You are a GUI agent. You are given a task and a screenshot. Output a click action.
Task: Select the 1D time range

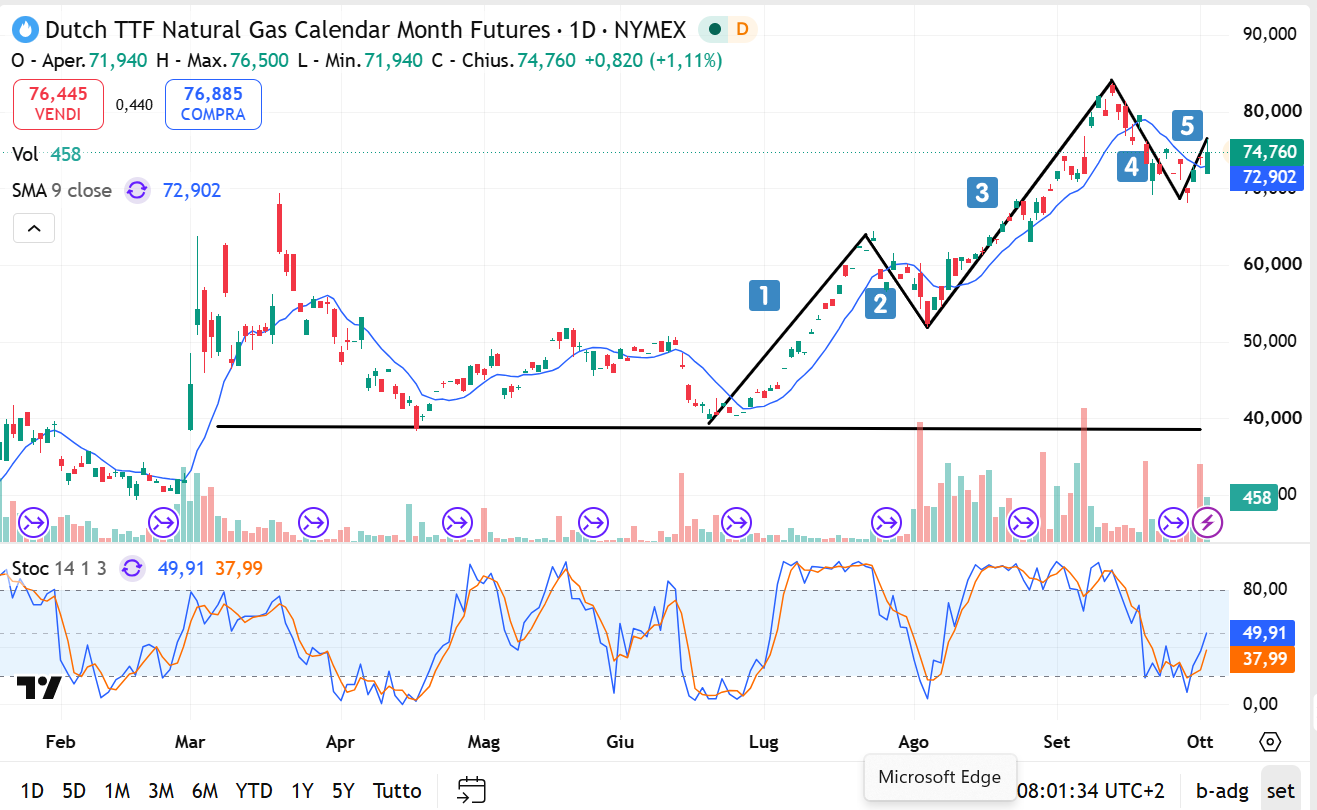tap(32, 791)
